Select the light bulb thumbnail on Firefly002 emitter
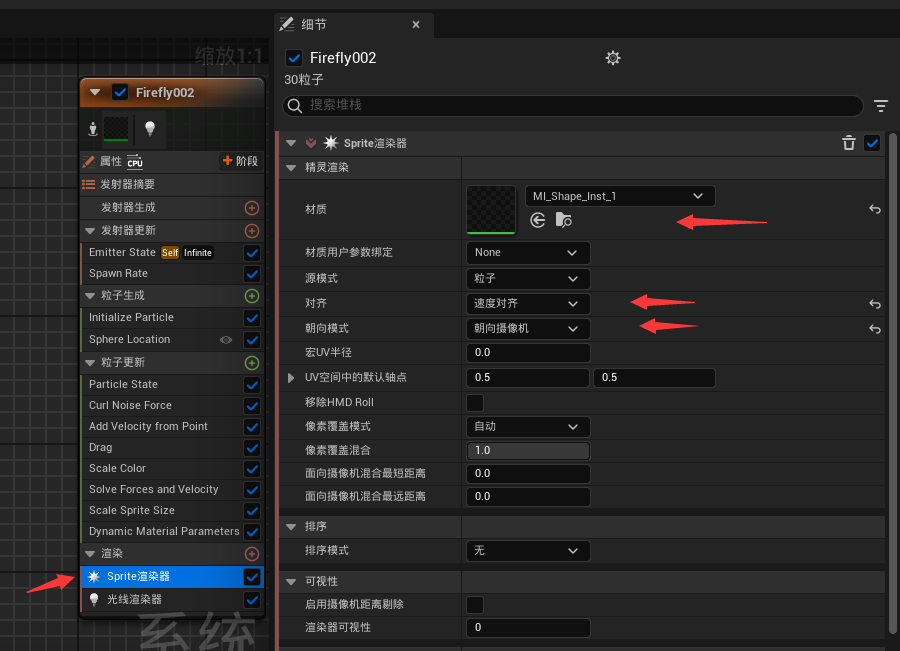The width and height of the screenshot is (900, 651). (x=152, y=128)
